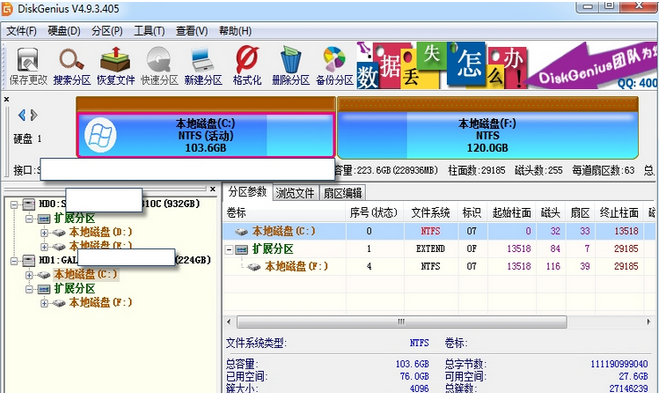664x393 pixels.
Task: Open the 查看(V) menu
Action: pyautogui.click(x=192, y=31)
